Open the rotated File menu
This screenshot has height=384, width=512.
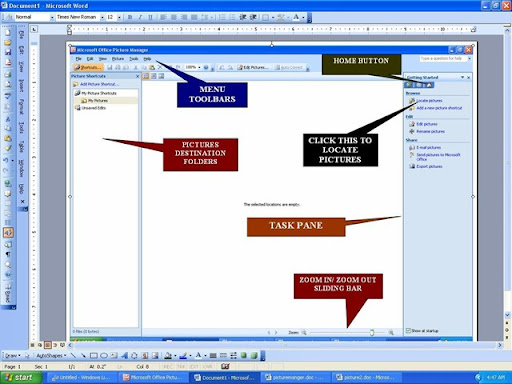coord(21,35)
